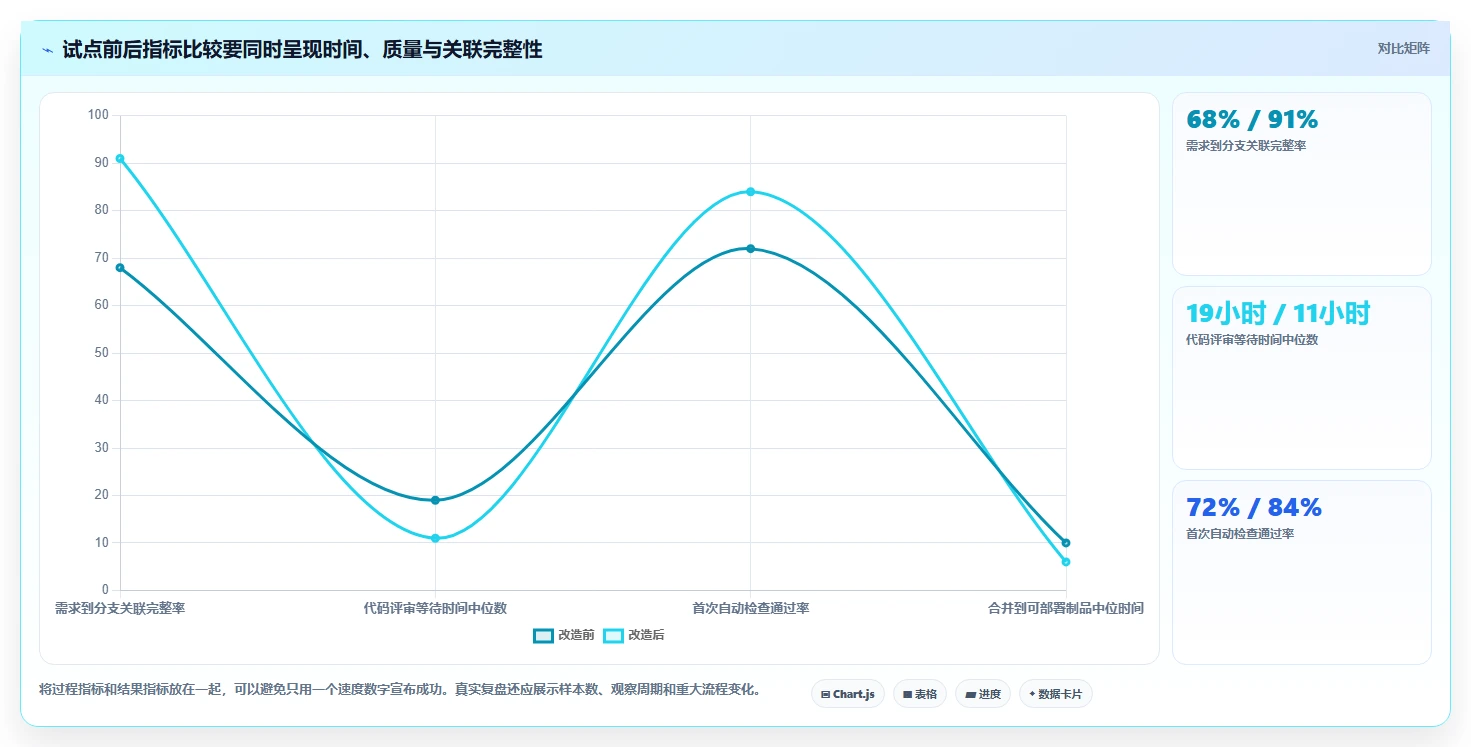Click the x-axis label 首次自动检查通过率
The width and height of the screenshot is (1471, 747).
(x=750, y=608)
